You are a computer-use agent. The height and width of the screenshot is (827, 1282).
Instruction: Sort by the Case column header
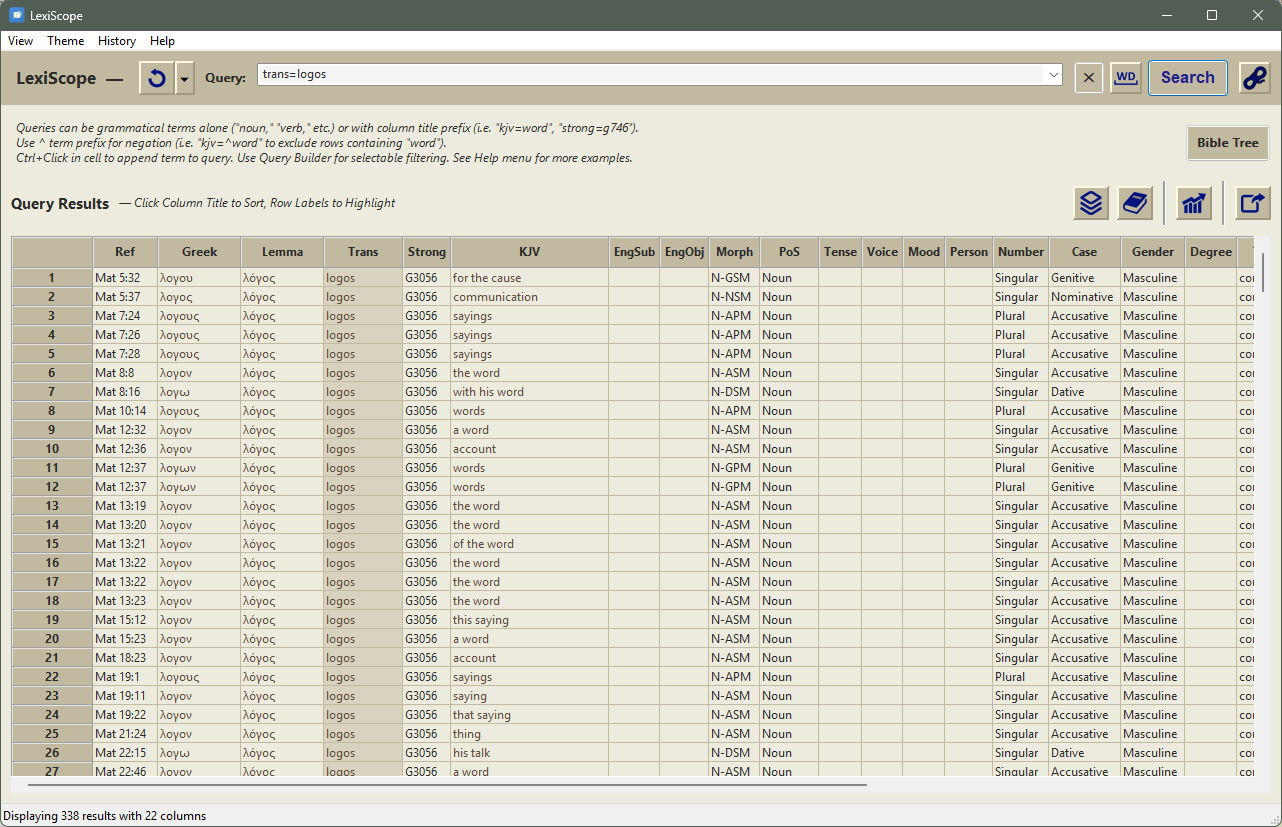[1084, 252]
